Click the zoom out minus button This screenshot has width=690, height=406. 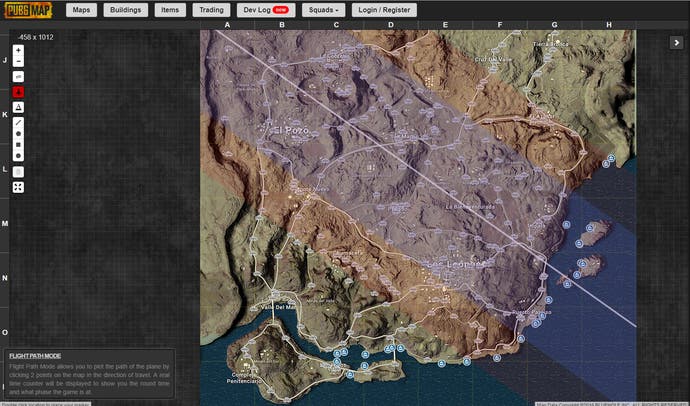(18, 61)
